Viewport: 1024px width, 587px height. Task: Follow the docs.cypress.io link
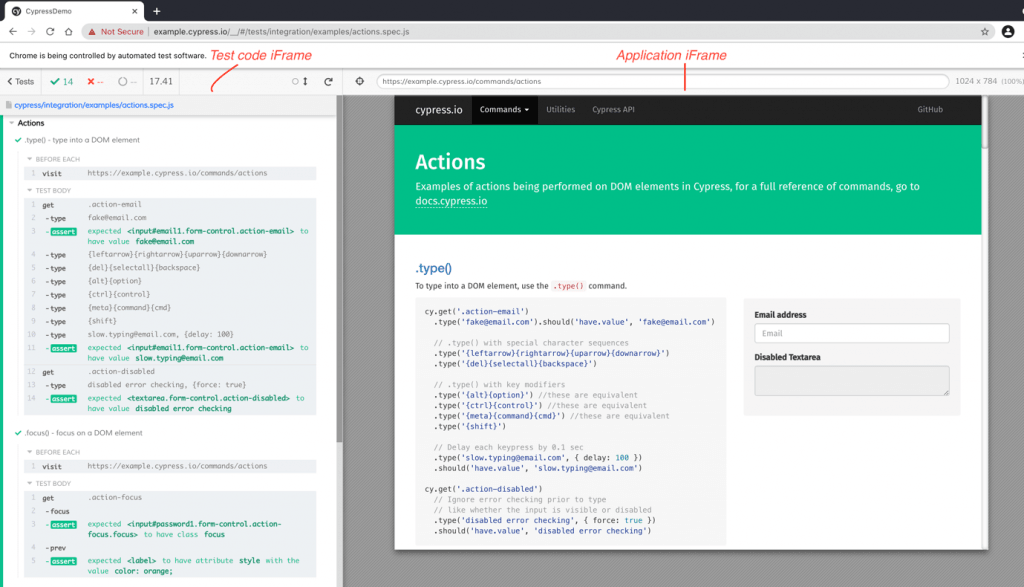[451, 201]
